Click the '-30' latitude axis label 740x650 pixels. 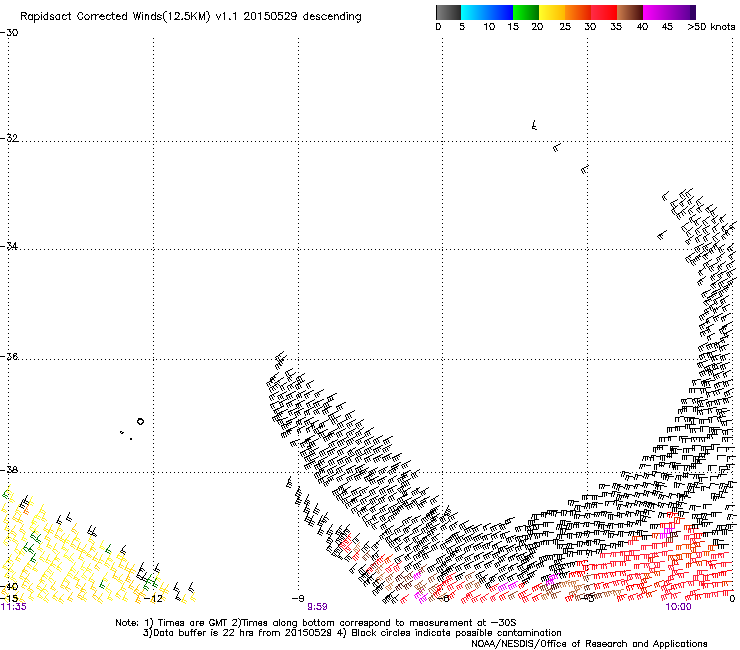pos(9,33)
